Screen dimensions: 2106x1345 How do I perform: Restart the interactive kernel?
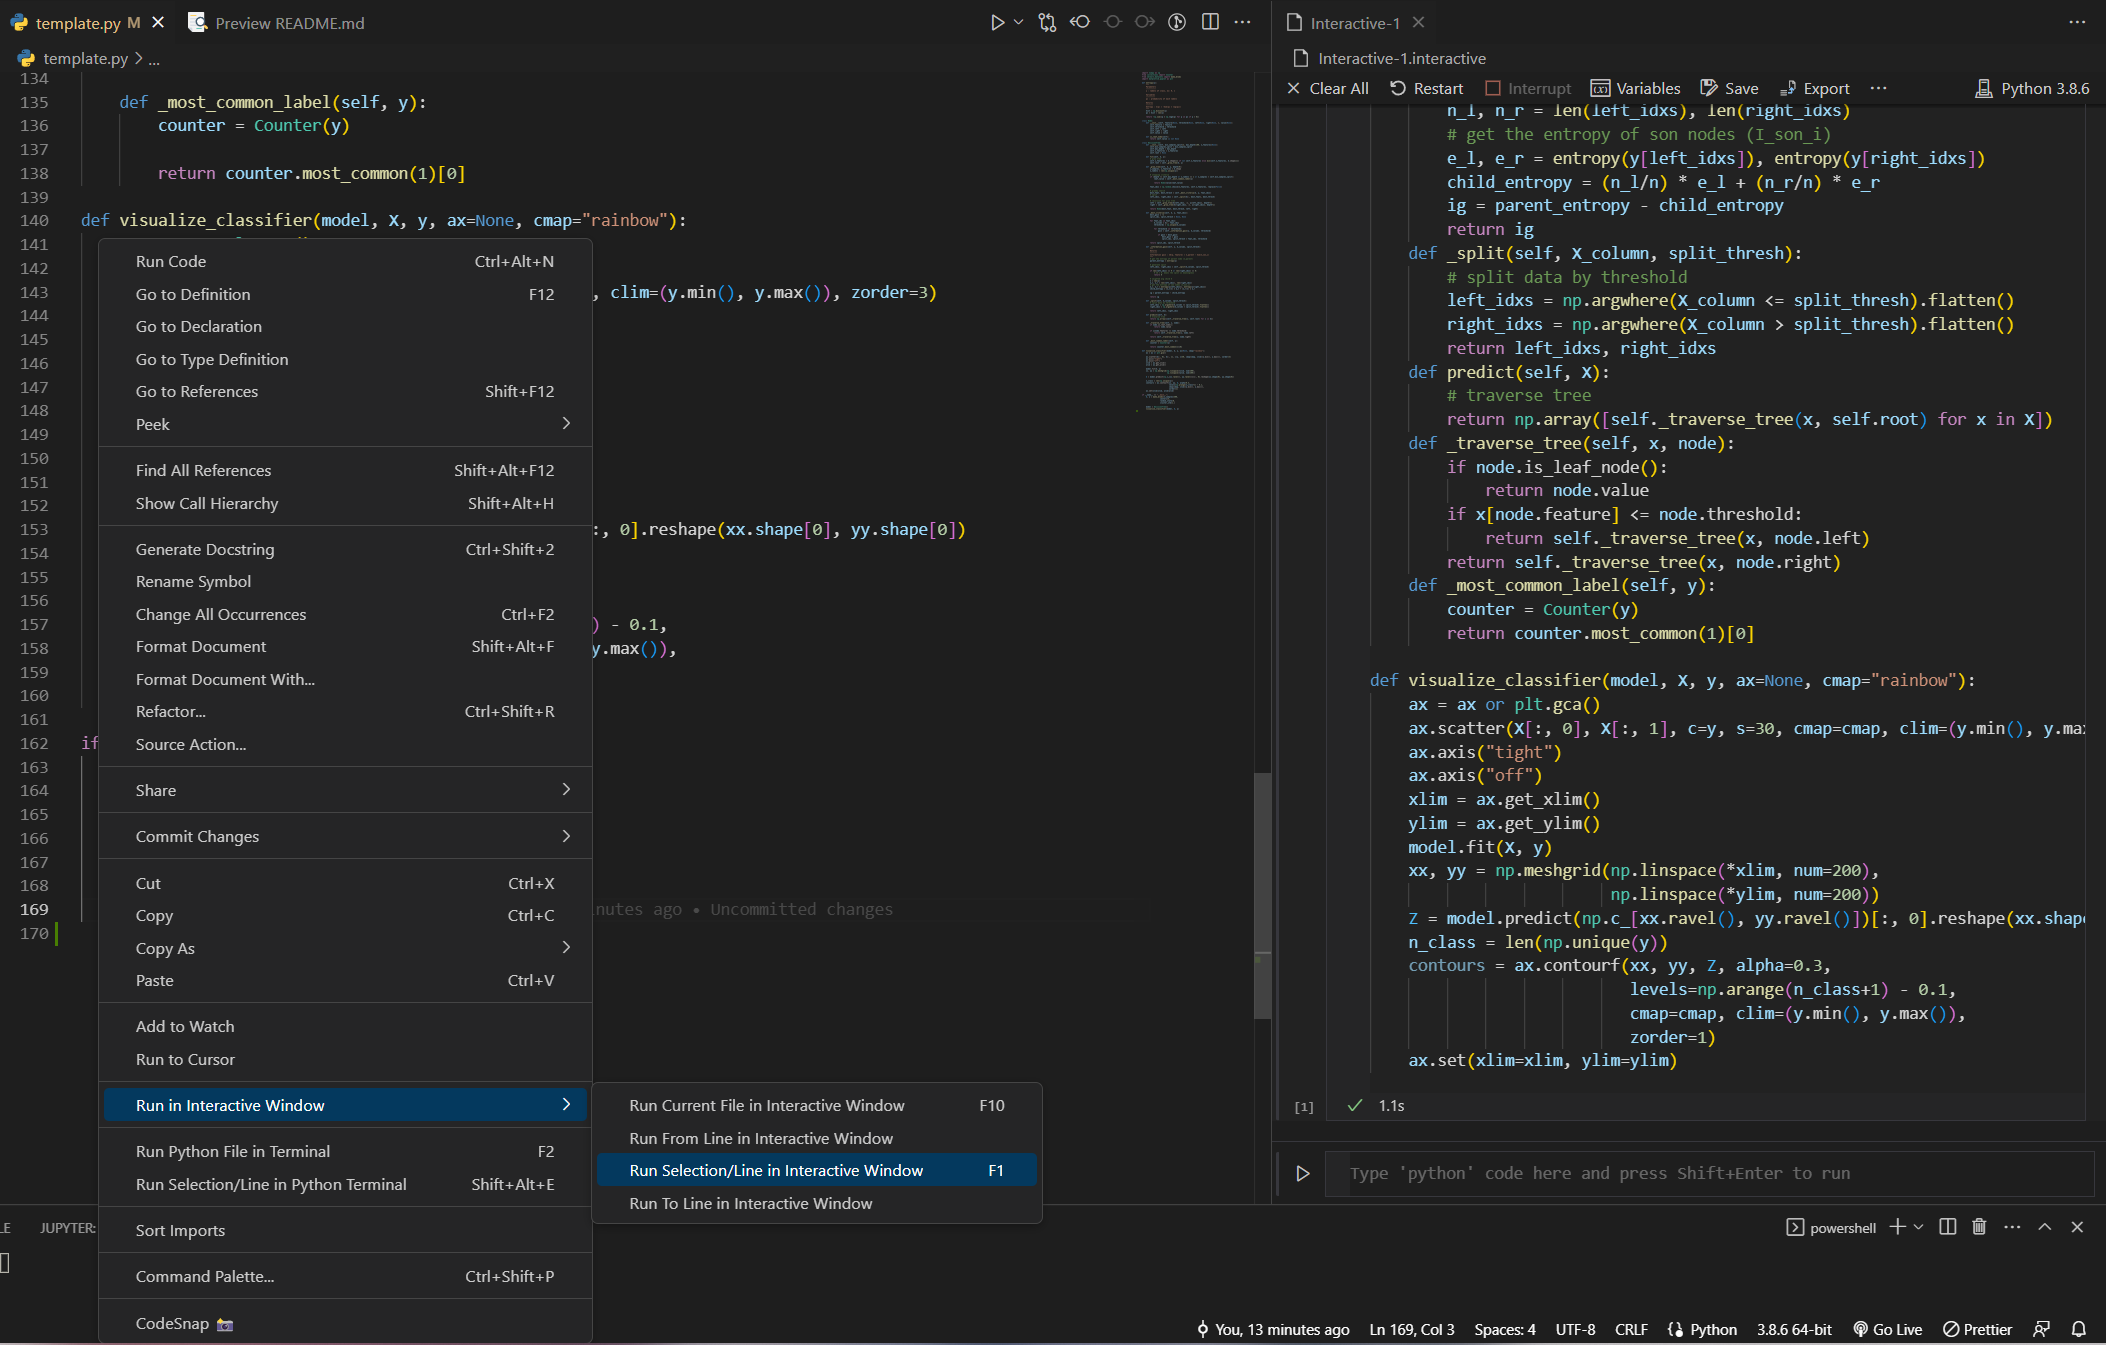click(x=1427, y=88)
